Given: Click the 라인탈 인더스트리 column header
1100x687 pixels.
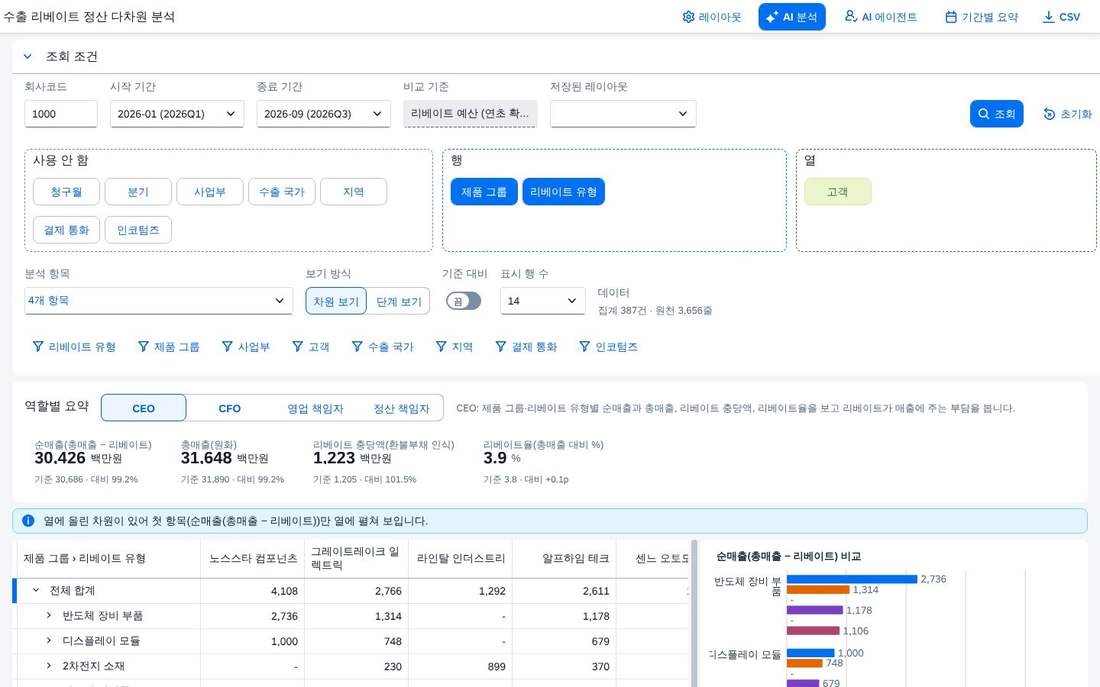Looking at the screenshot, I should 460,559.
